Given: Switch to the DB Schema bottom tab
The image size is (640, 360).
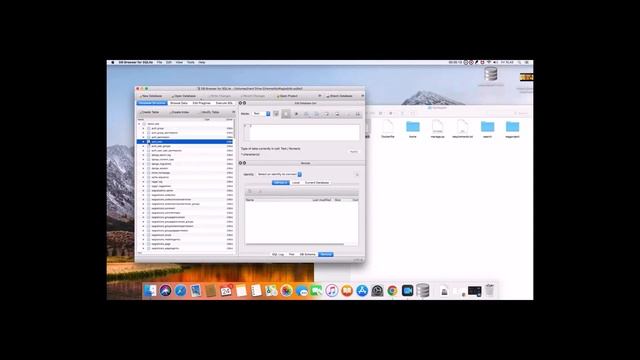Looking at the screenshot, I should [307, 254].
